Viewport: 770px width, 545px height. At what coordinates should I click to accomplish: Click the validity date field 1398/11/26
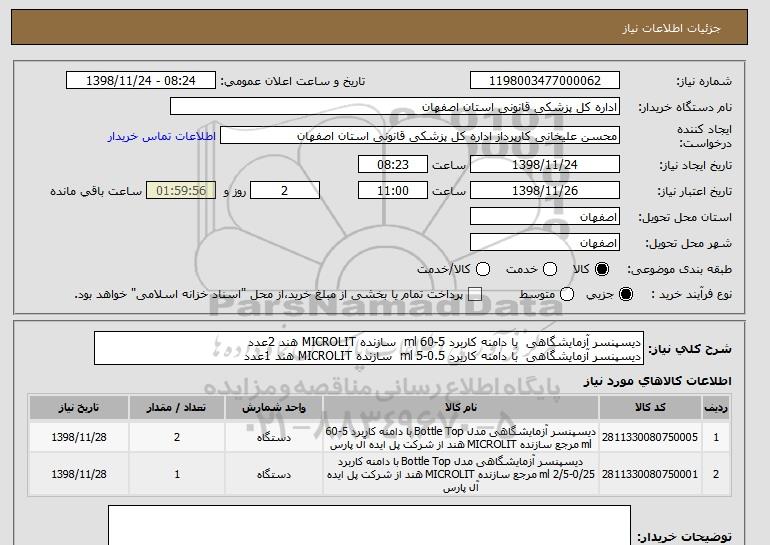pos(545,191)
